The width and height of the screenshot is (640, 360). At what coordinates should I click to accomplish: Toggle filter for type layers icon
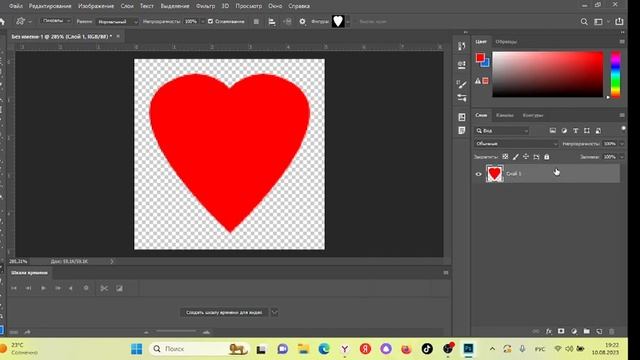[576, 131]
